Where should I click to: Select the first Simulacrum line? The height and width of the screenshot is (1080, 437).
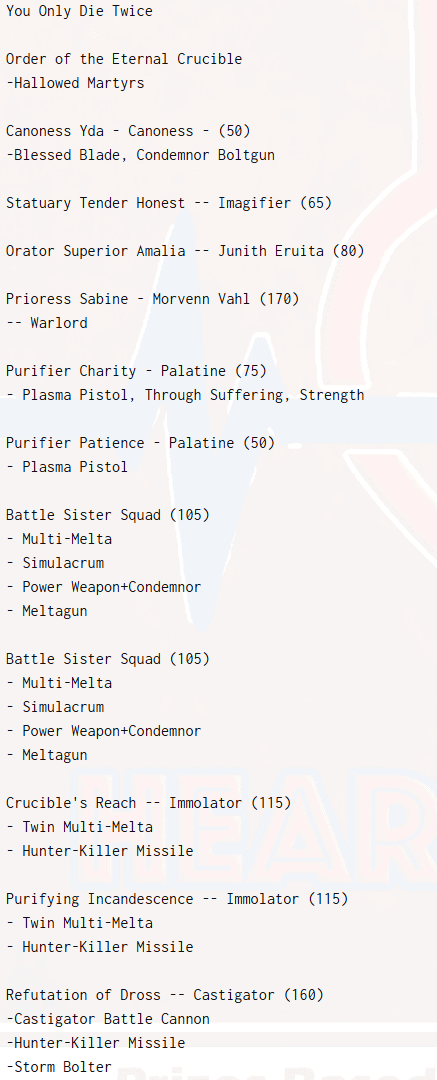[x=55, y=563]
